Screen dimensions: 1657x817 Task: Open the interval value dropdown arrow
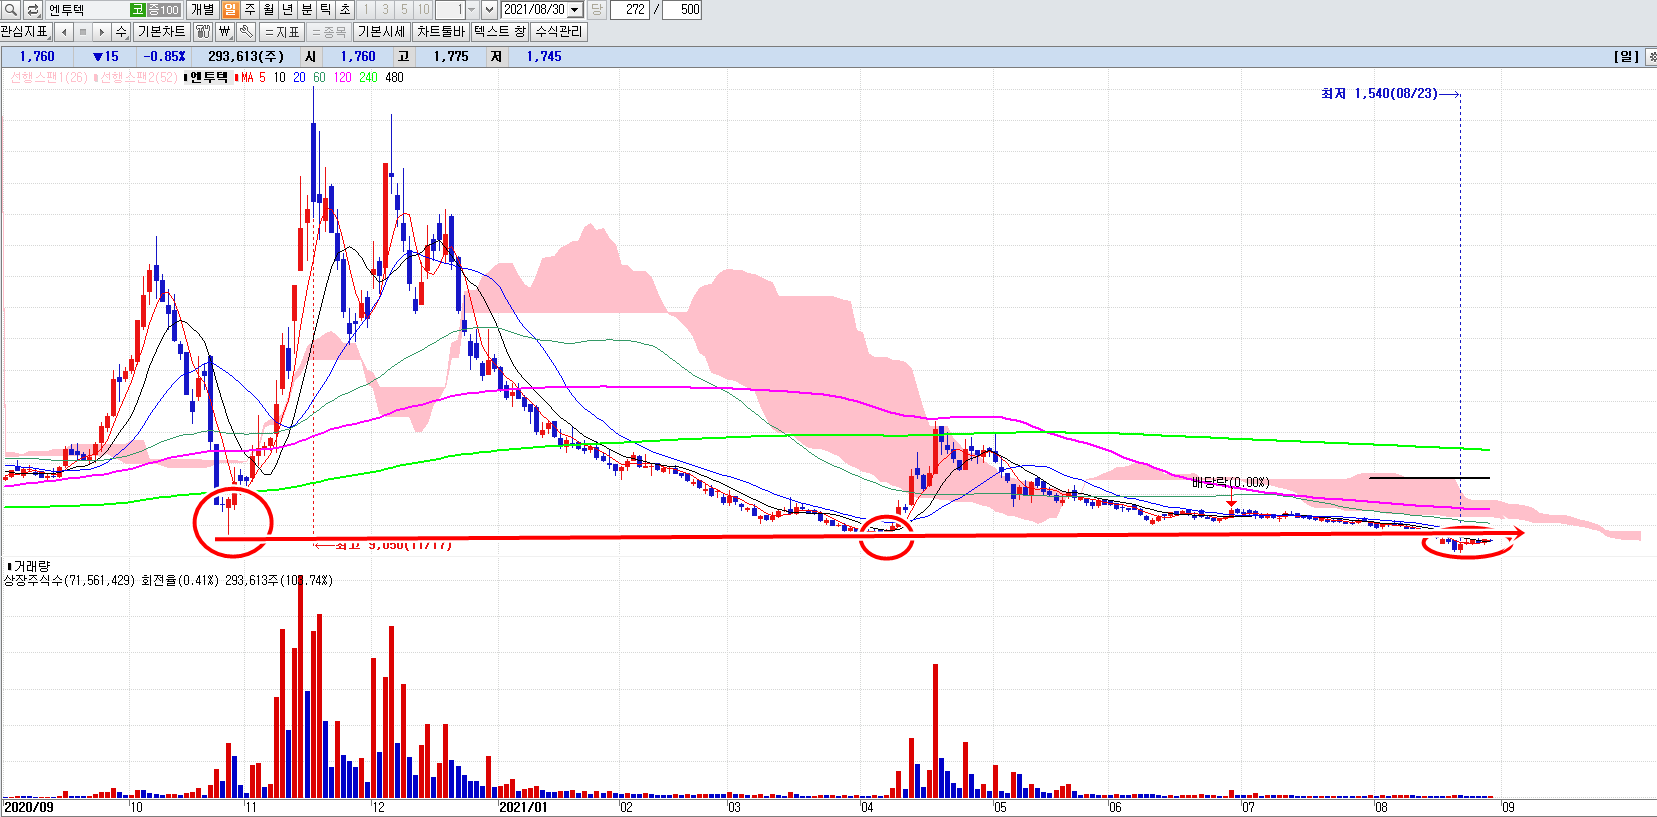(472, 10)
